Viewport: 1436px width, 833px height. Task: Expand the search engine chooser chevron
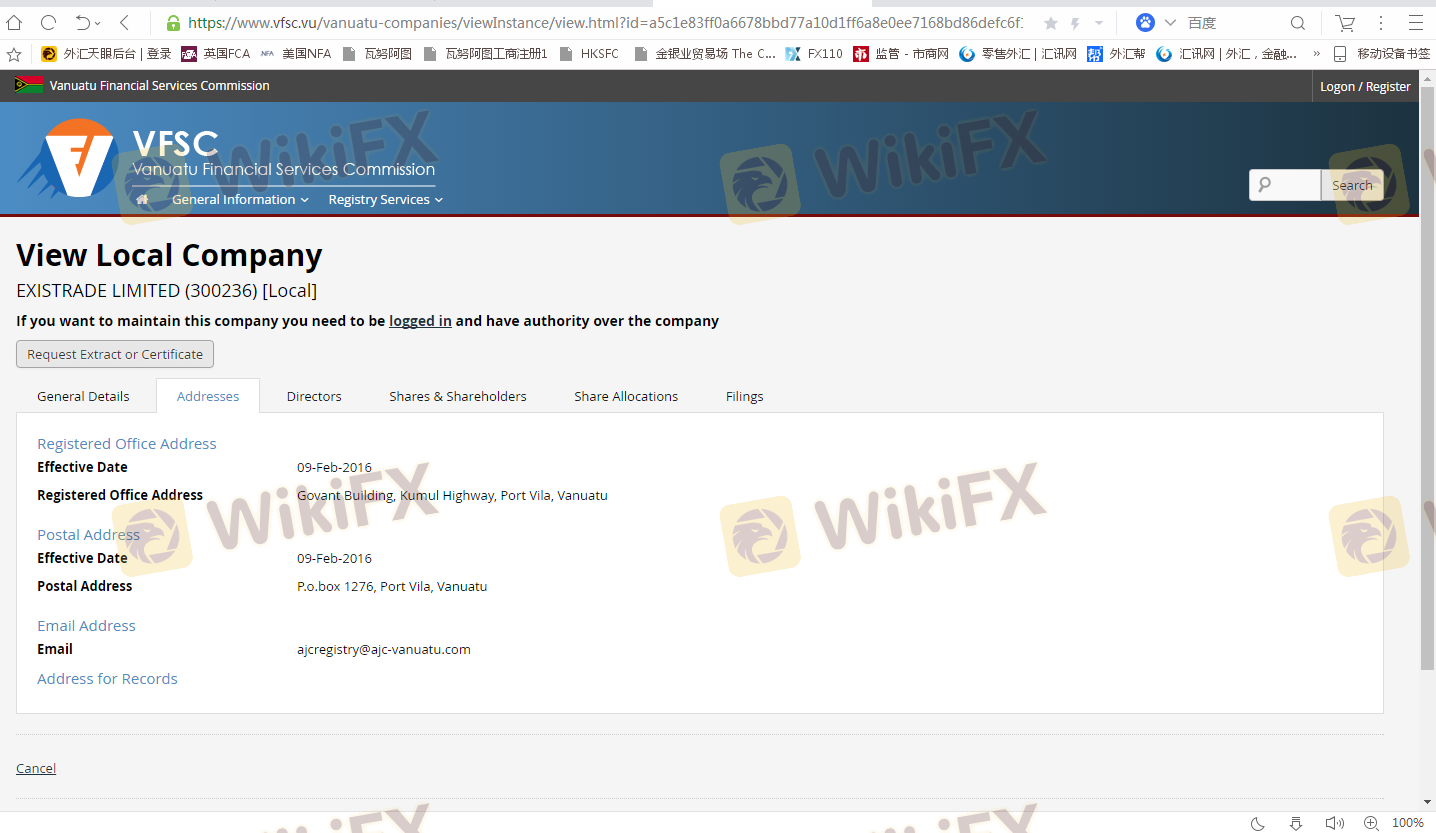(x=1170, y=23)
